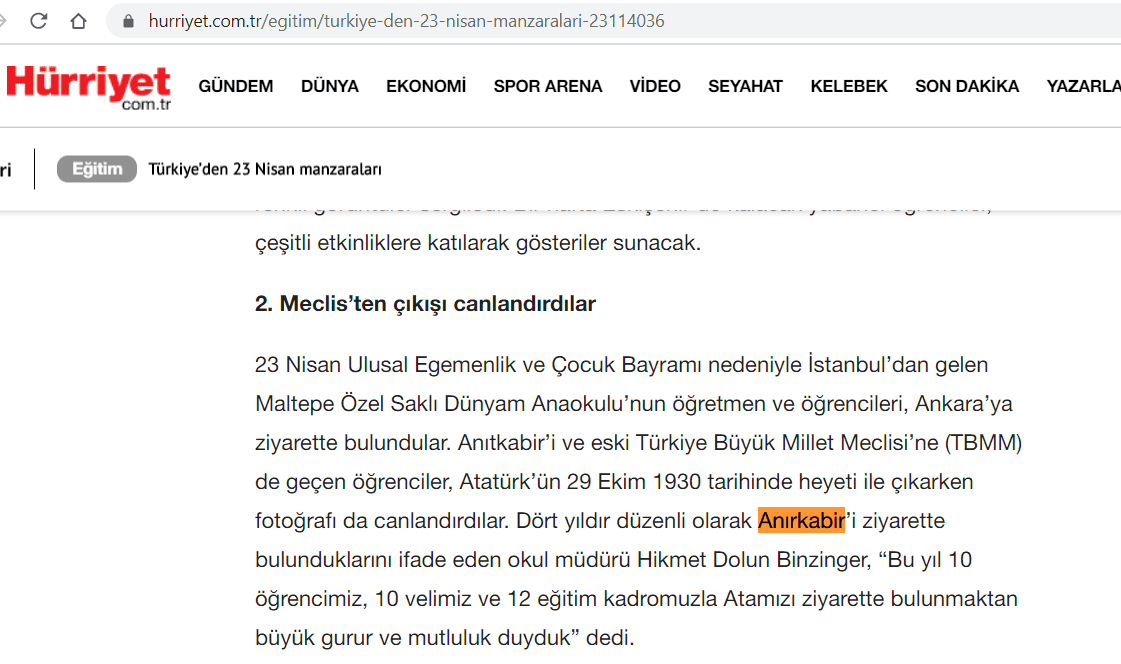
Task: Click the browser forward arrow
Action: coord(5,20)
